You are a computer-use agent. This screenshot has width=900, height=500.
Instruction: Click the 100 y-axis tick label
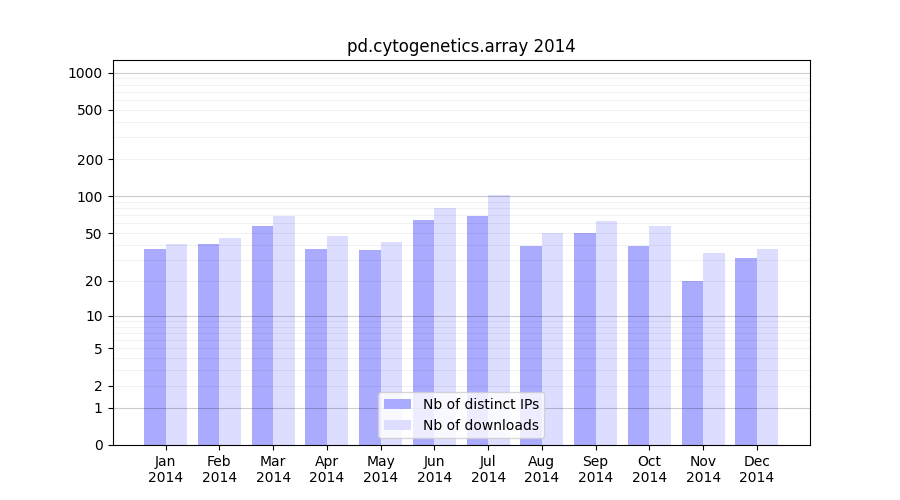(90, 197)
